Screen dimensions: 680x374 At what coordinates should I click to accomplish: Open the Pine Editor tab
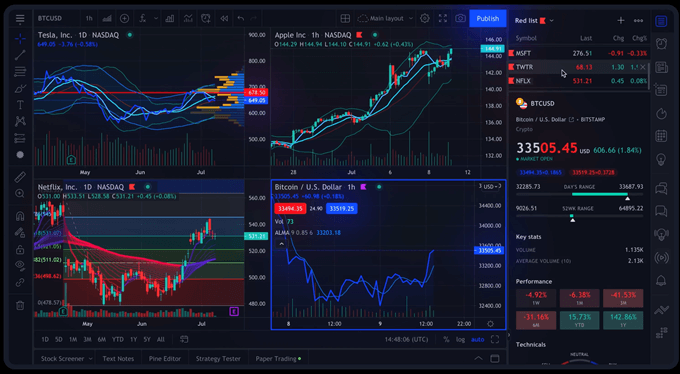click(x=165, y=359)
